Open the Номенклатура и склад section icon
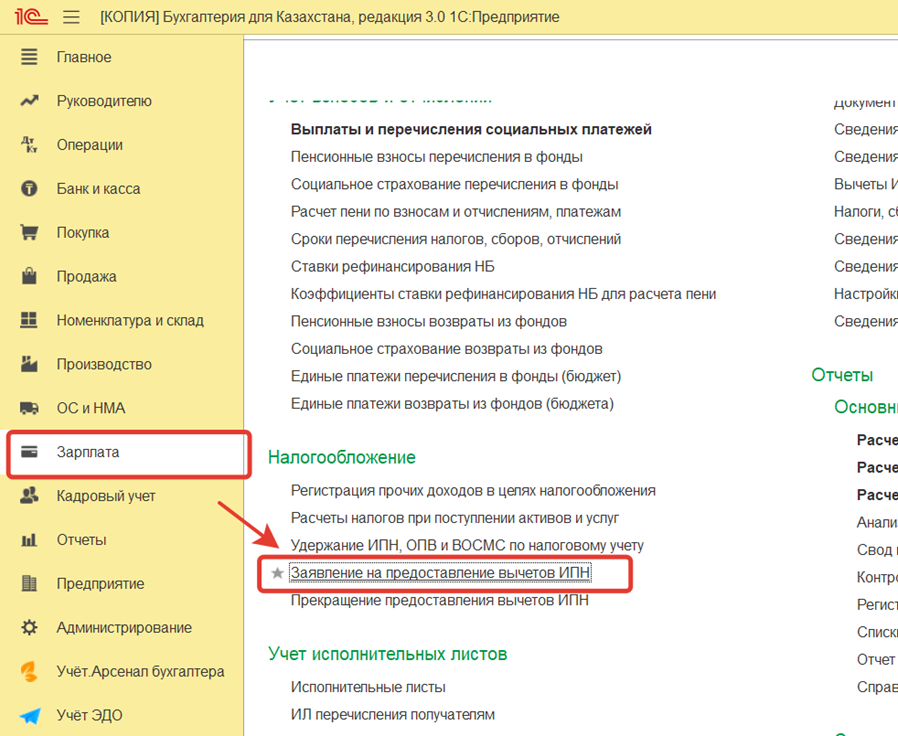 coord(27,320)
